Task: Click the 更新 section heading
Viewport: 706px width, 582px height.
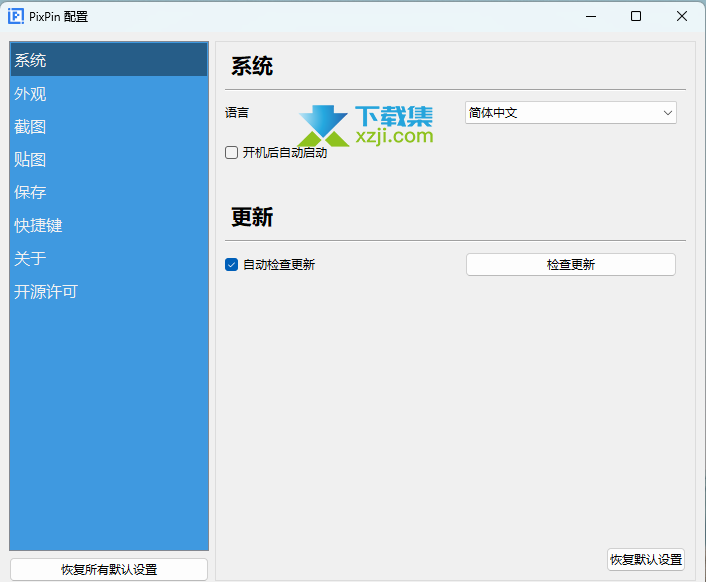Action: [252, 217]
